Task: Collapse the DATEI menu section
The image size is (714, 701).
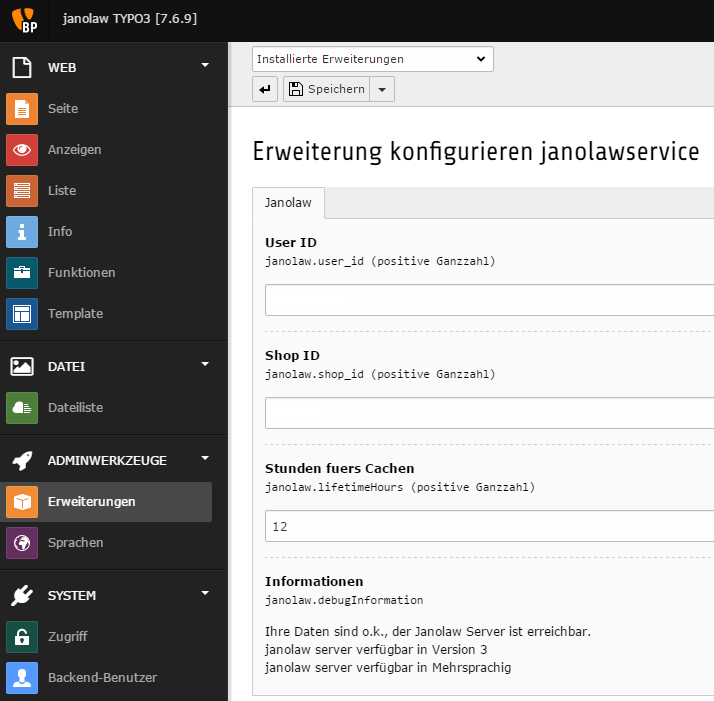Action: 205,364
